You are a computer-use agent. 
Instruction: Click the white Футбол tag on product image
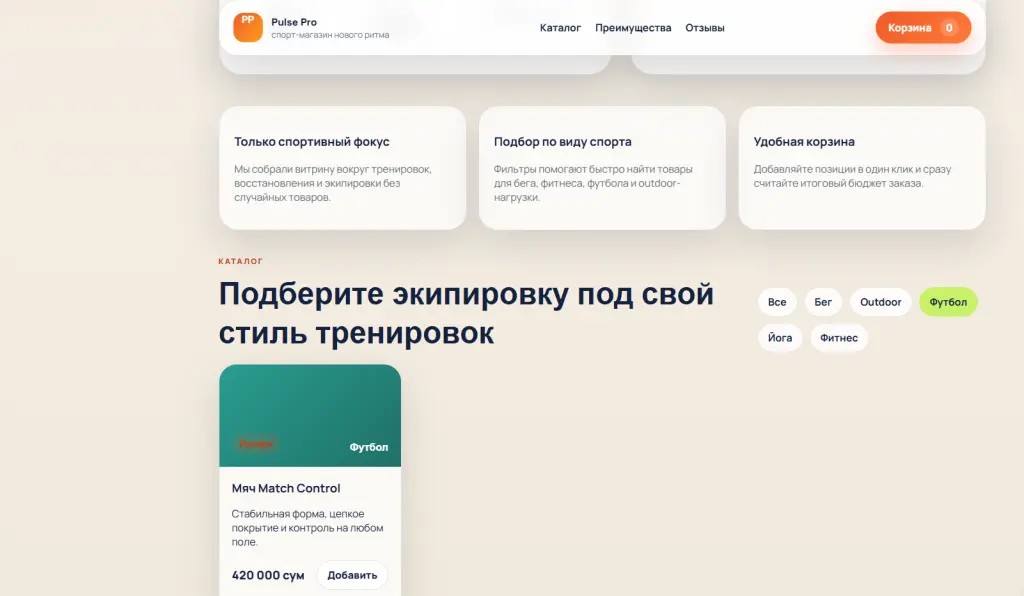point(368,447)
